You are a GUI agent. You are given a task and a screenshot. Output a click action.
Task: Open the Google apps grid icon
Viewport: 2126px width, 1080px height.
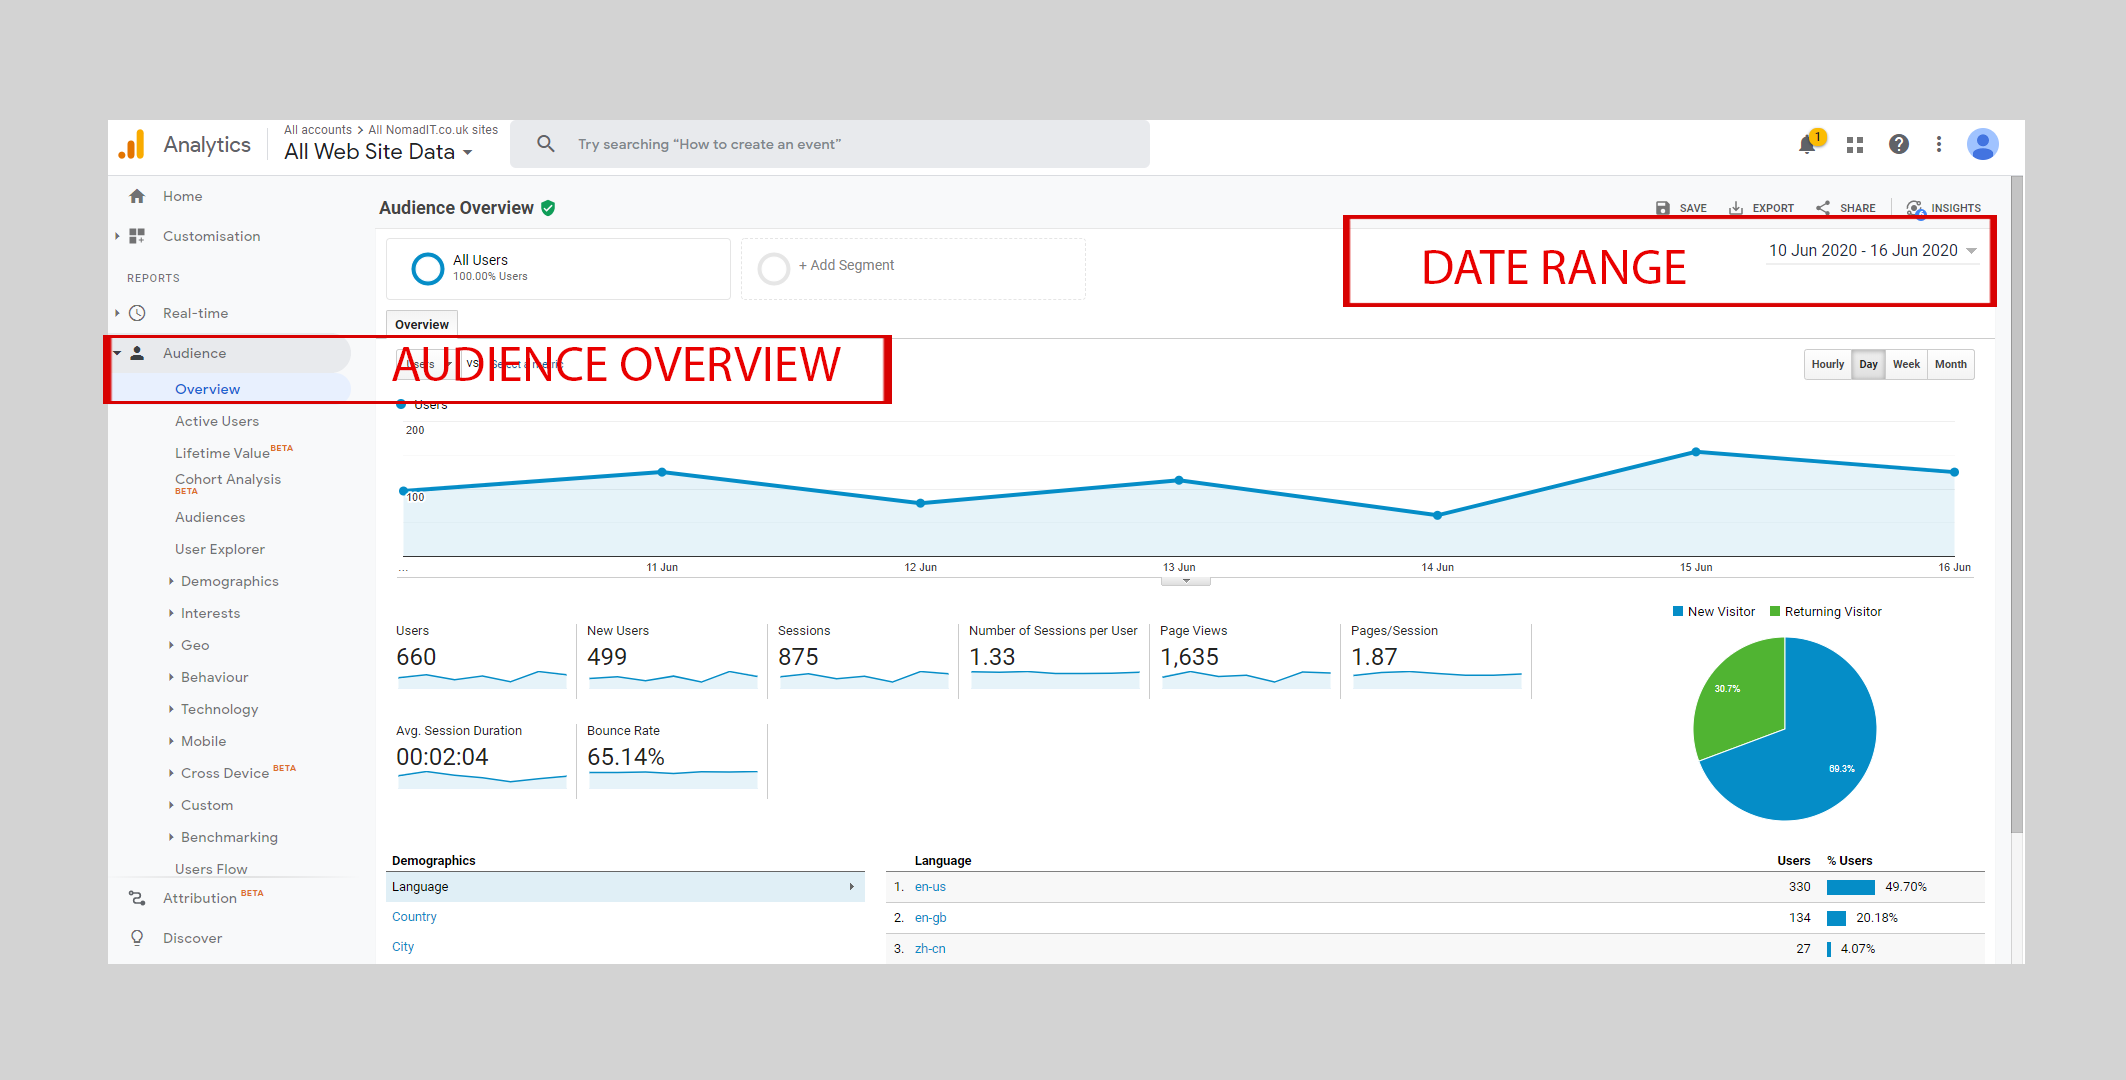(x=1855, y=145)
